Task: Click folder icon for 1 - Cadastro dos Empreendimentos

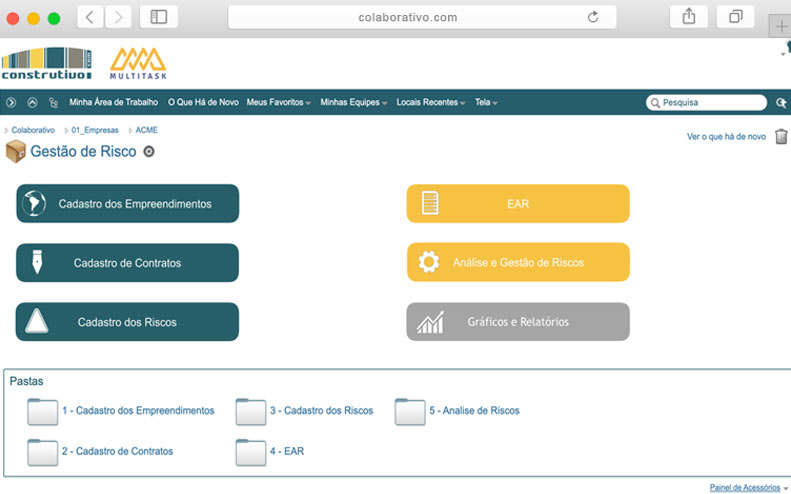Action: tap(42, 412)
